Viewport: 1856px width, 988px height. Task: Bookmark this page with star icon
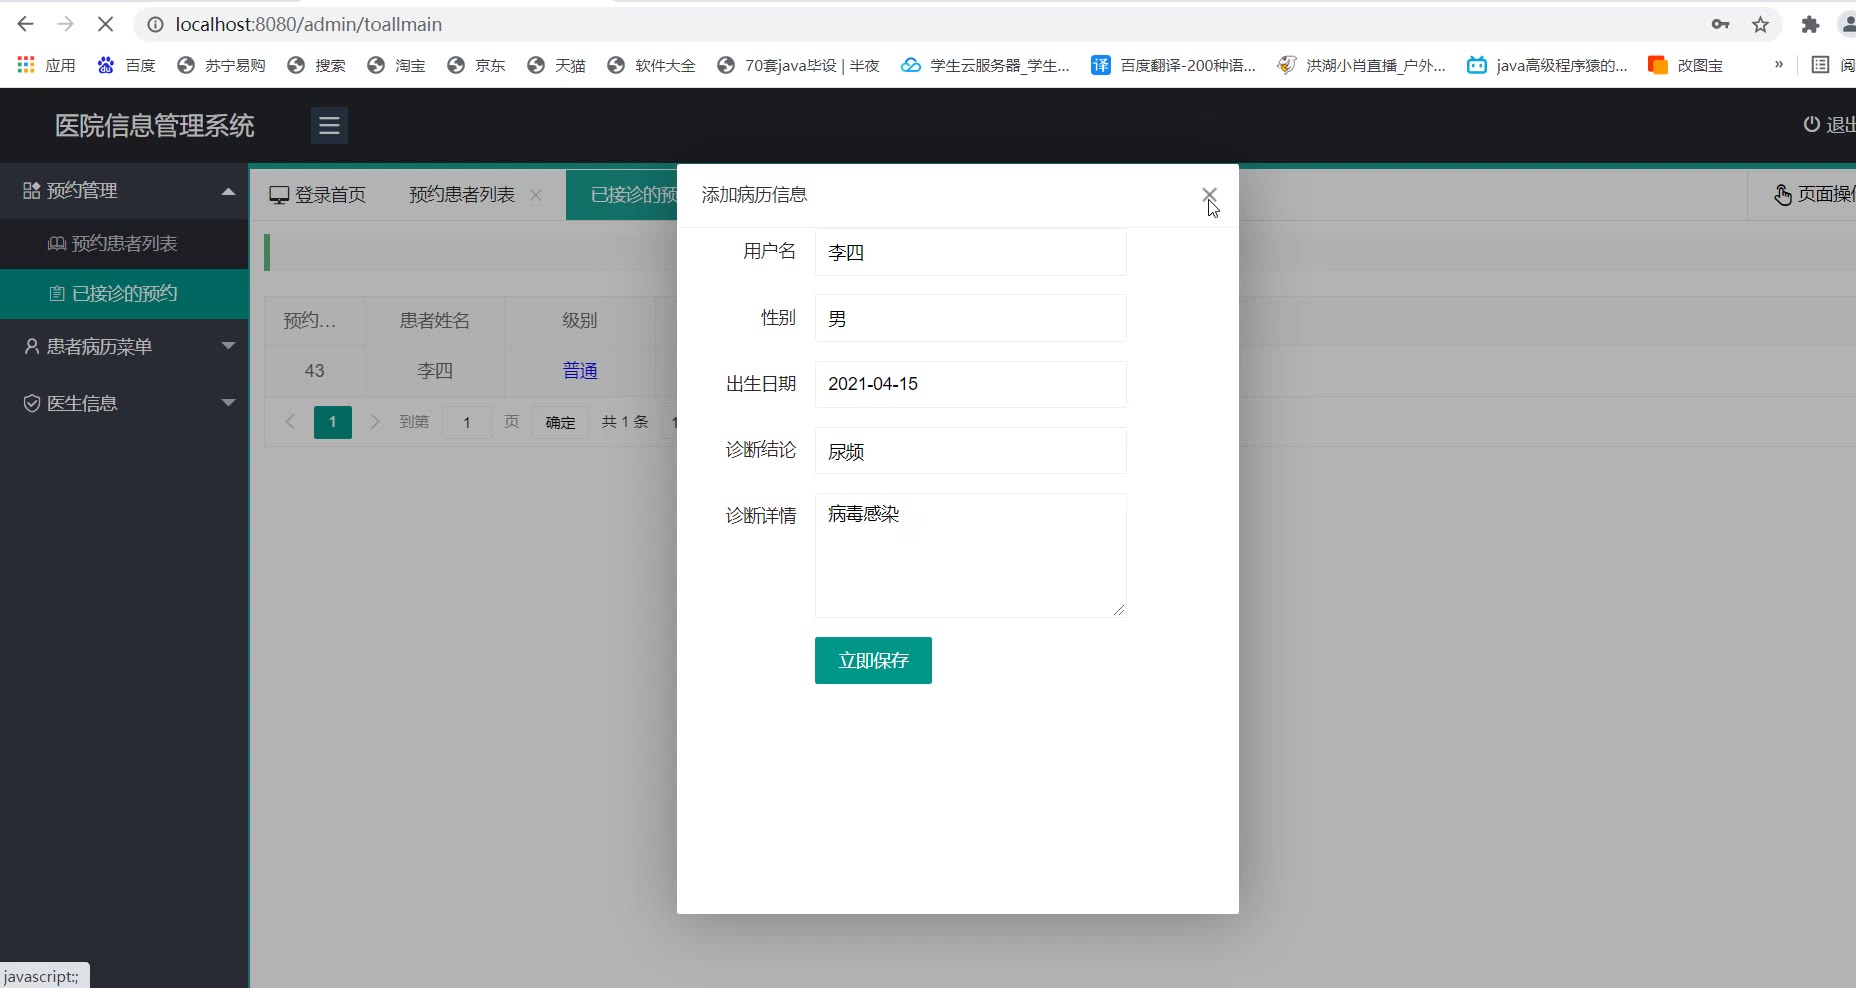coord(1761,25)
